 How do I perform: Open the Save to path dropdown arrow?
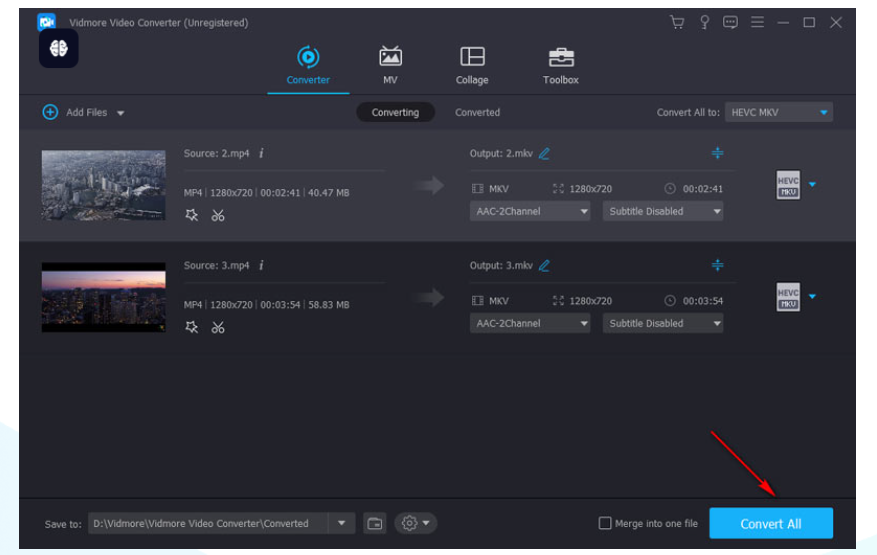coord(341,523)
